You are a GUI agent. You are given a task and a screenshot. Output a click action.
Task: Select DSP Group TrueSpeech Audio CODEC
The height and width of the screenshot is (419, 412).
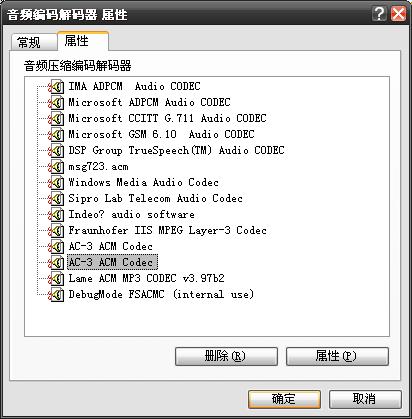coord(176,150)
